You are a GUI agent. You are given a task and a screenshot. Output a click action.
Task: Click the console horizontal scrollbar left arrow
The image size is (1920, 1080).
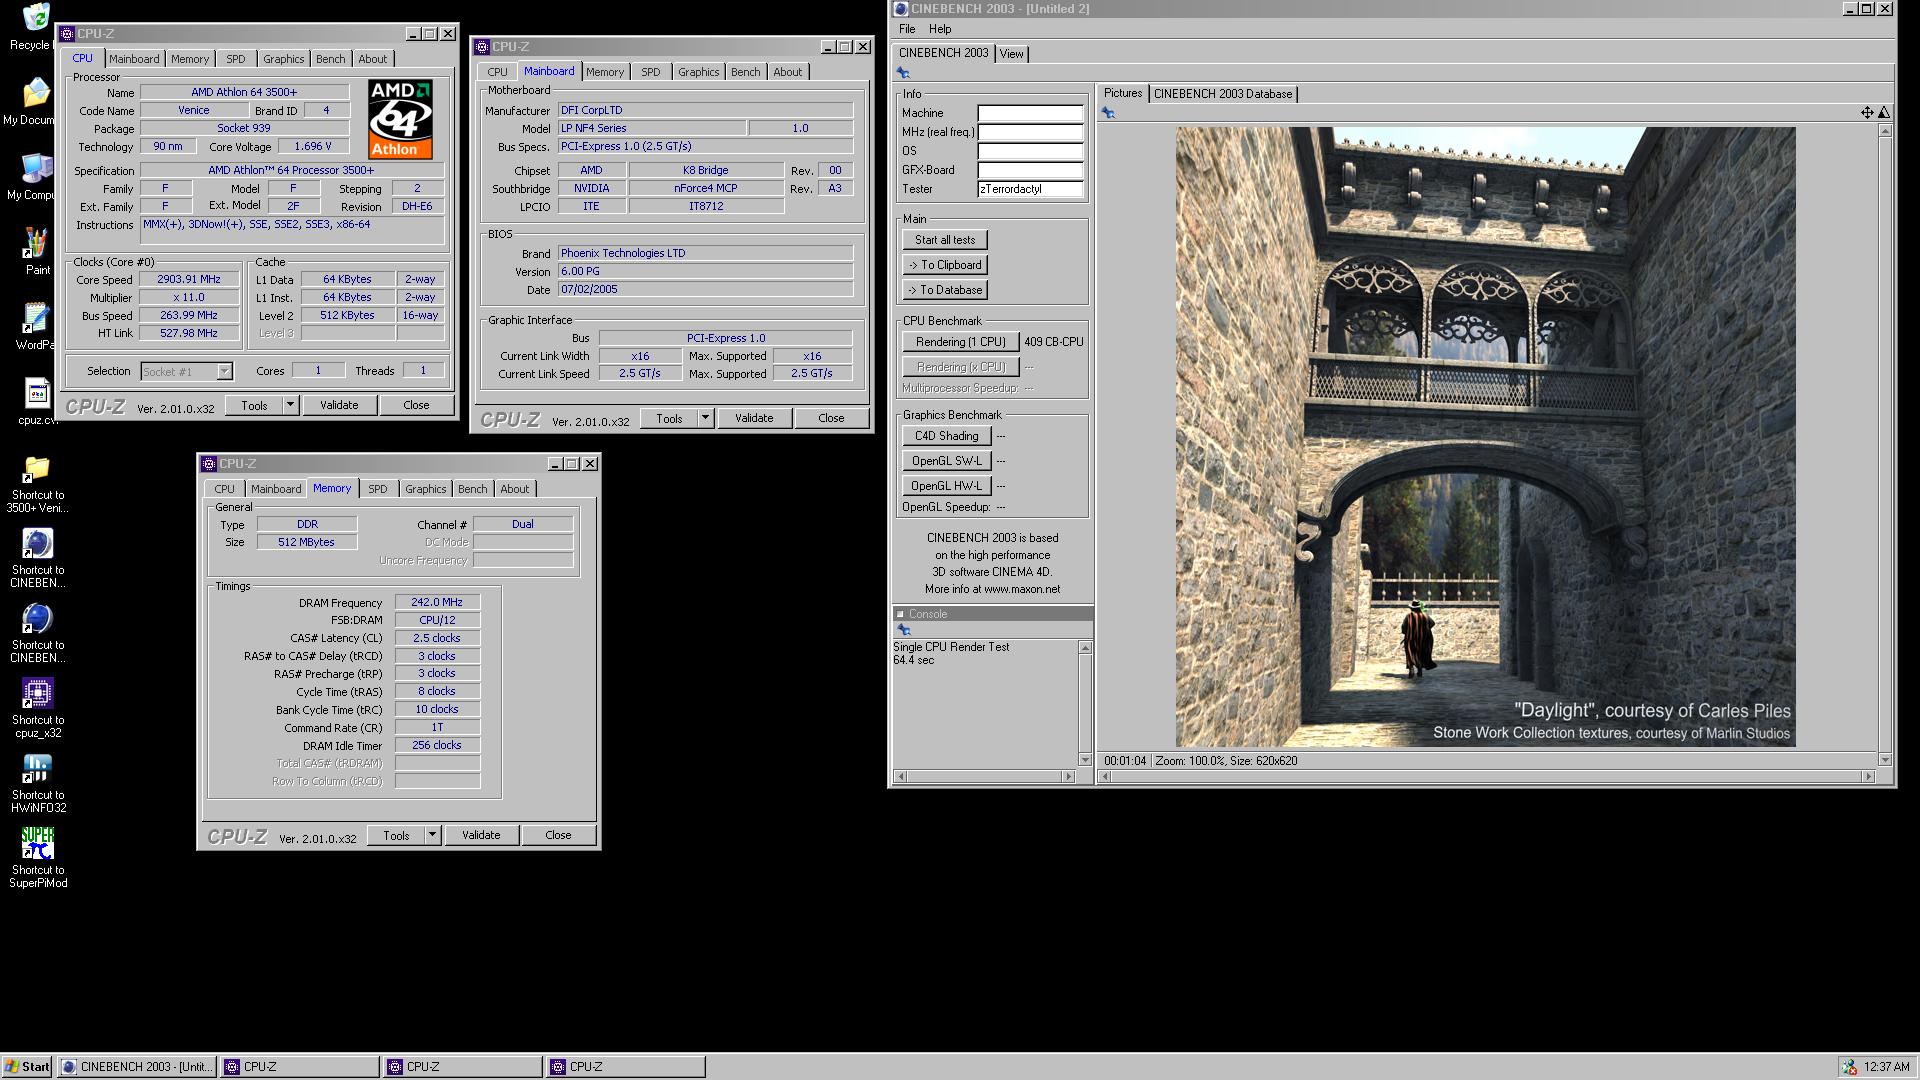899,776
